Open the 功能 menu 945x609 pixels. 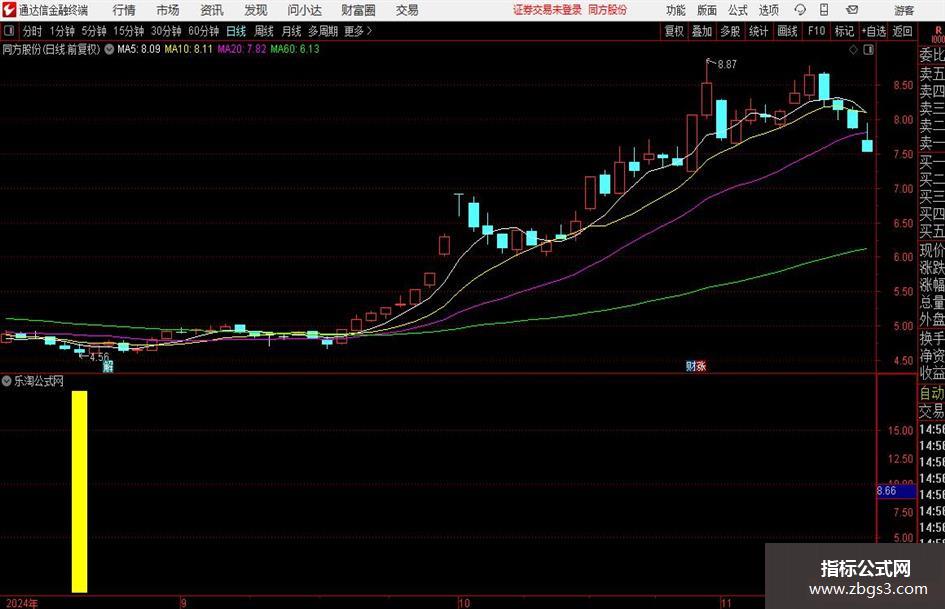[676, 10]
